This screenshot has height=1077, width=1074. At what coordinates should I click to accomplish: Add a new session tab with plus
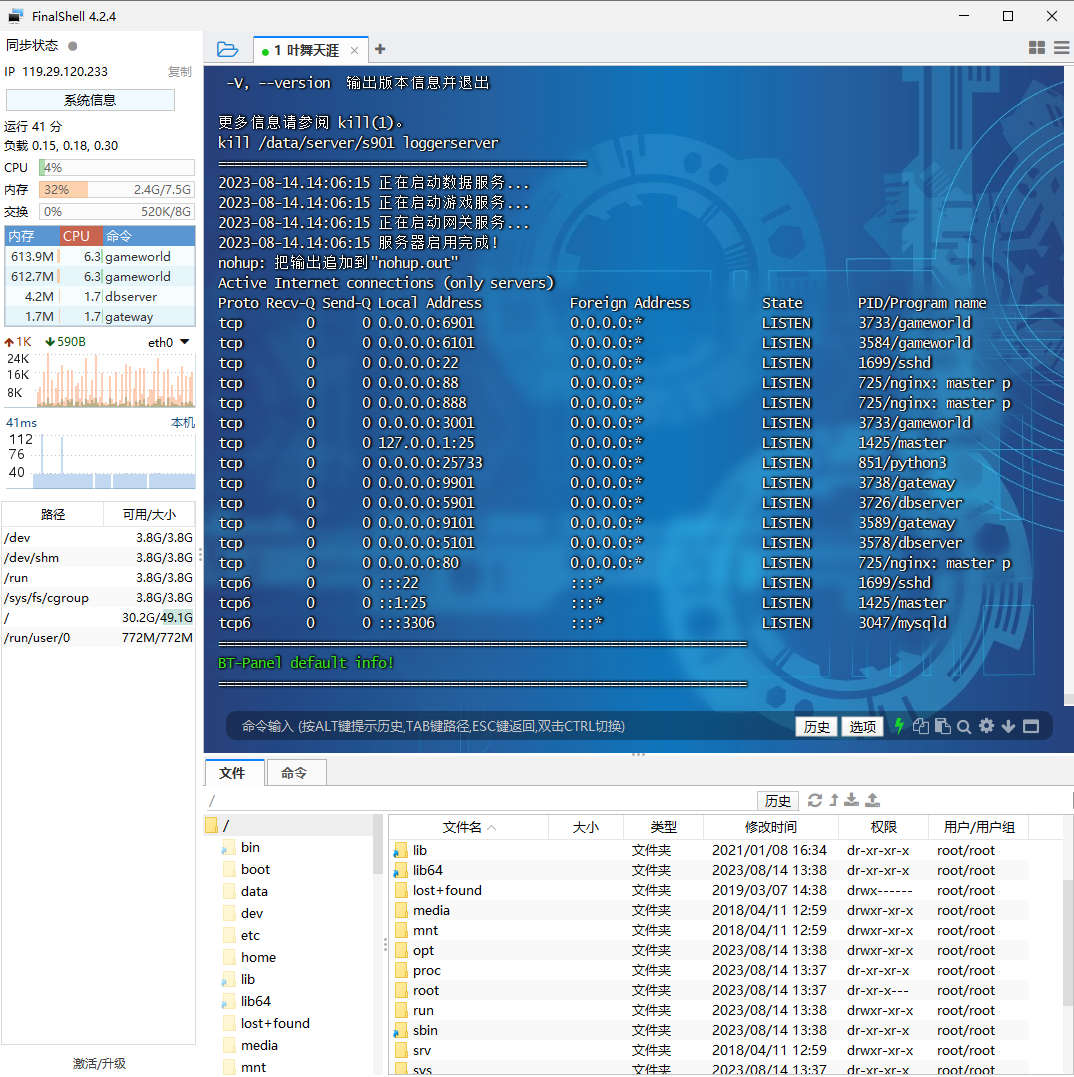coord(380,49)
